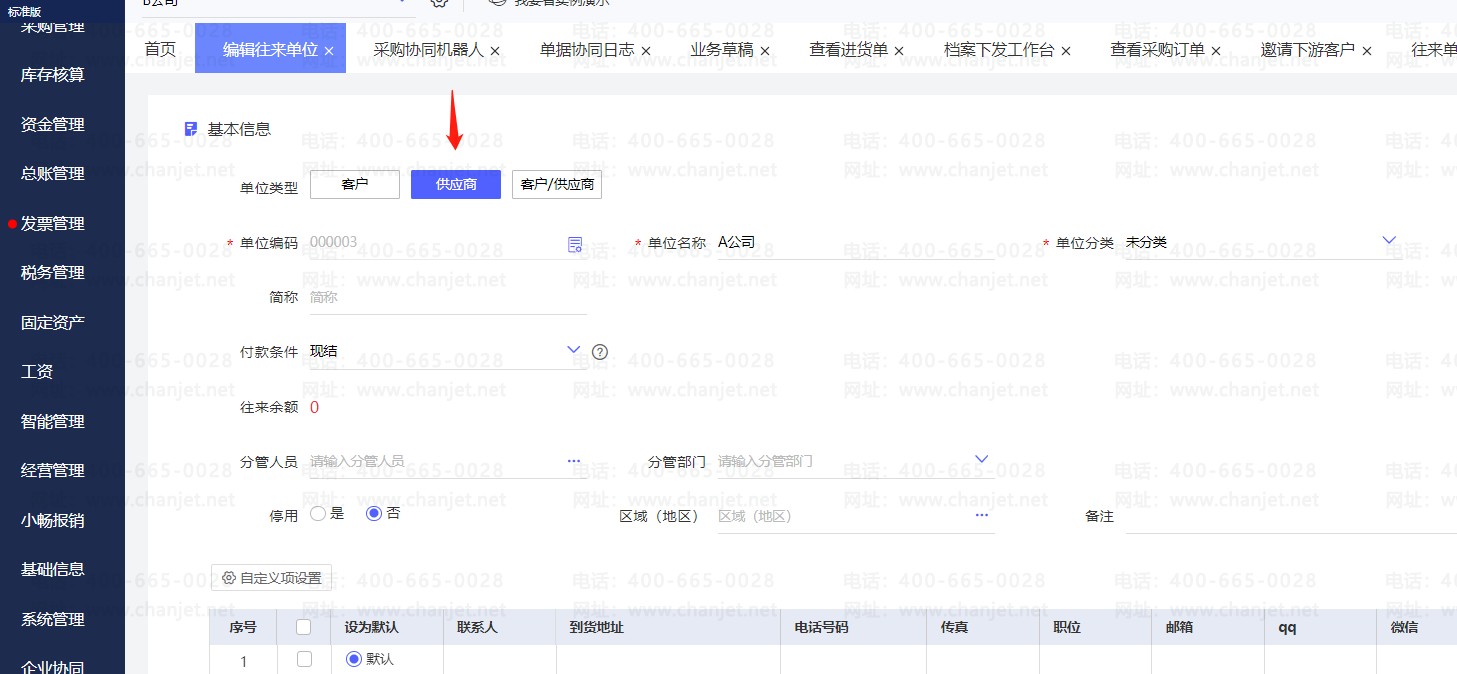Click the 联系人 column header
Viewport: 1457px width, 674px height.
[499, 627]
